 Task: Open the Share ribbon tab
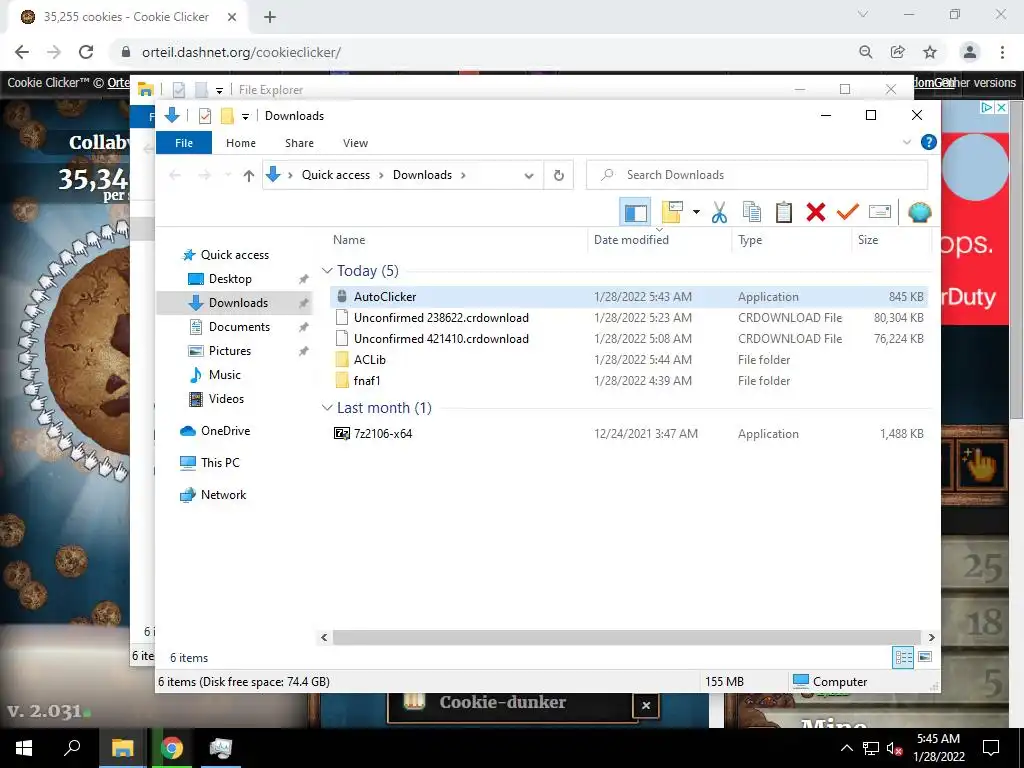click(x=299, y=143)
